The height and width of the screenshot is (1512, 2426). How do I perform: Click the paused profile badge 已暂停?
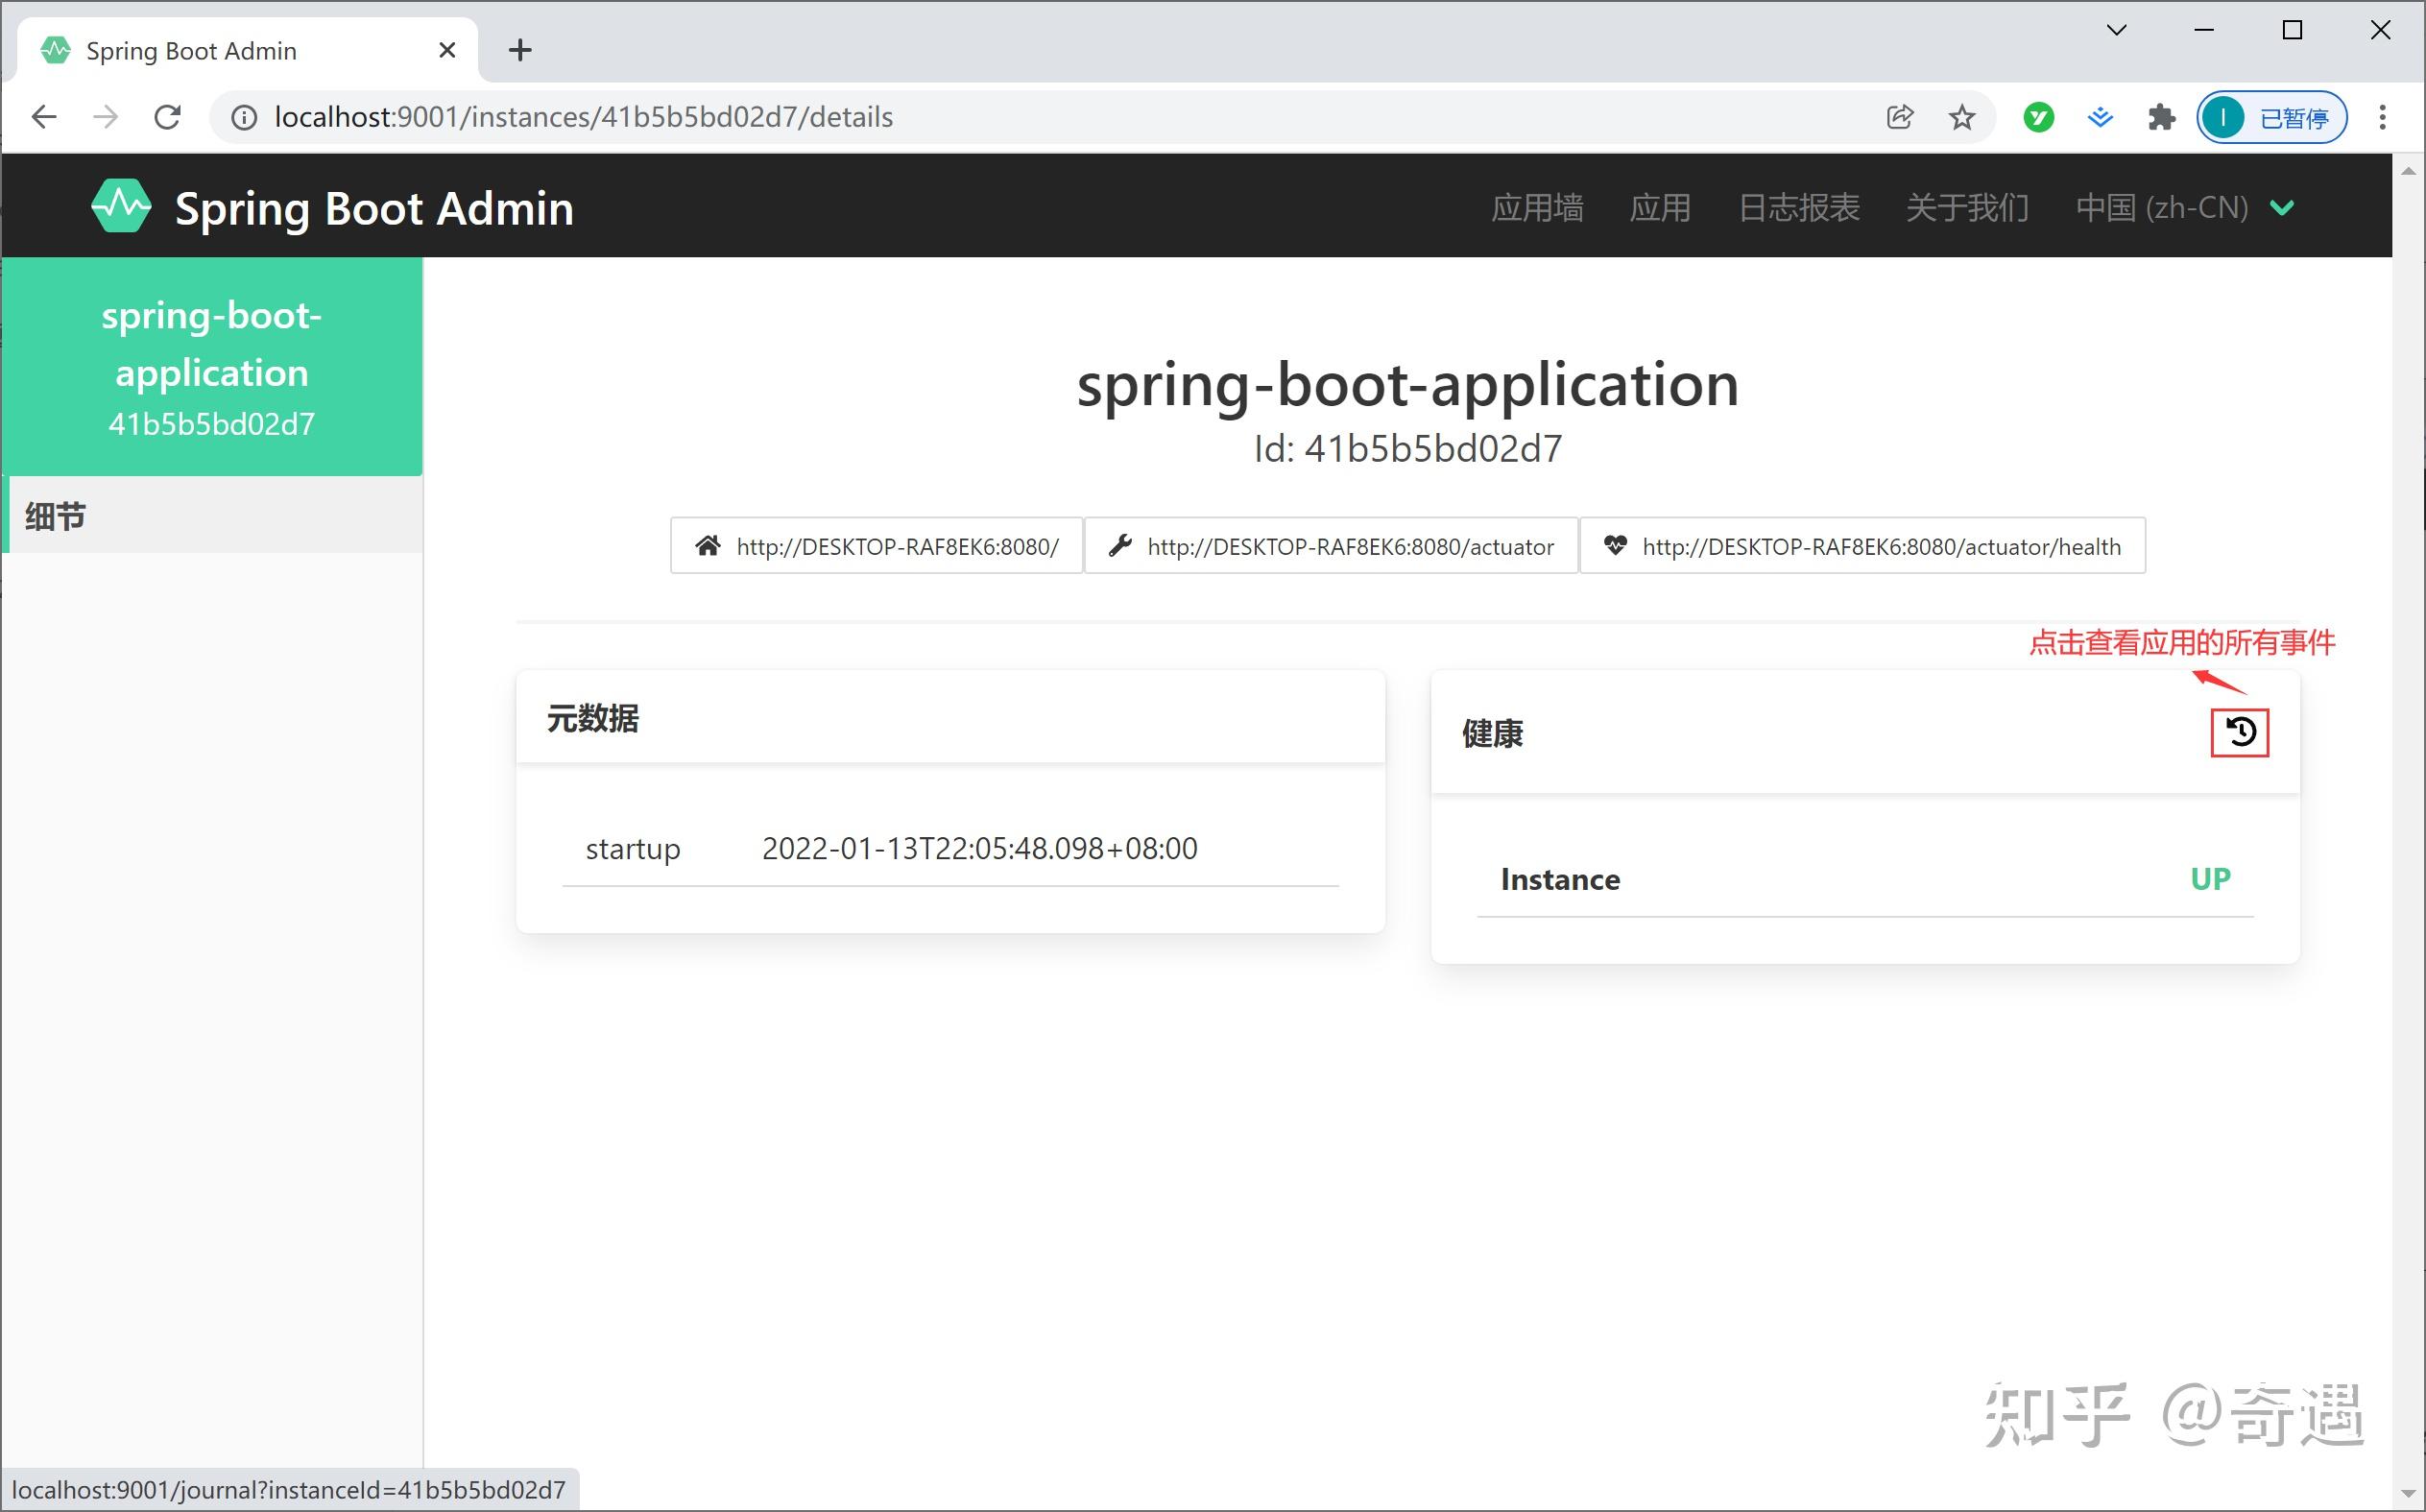[x=2270, y=117]
